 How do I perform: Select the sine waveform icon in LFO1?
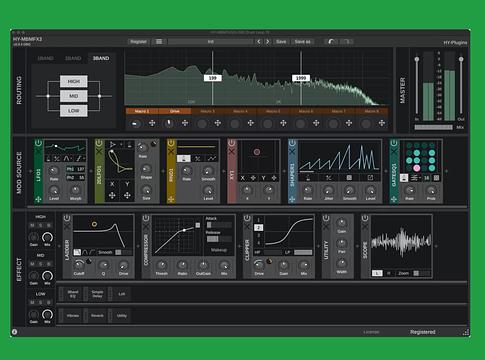[66, 159]
